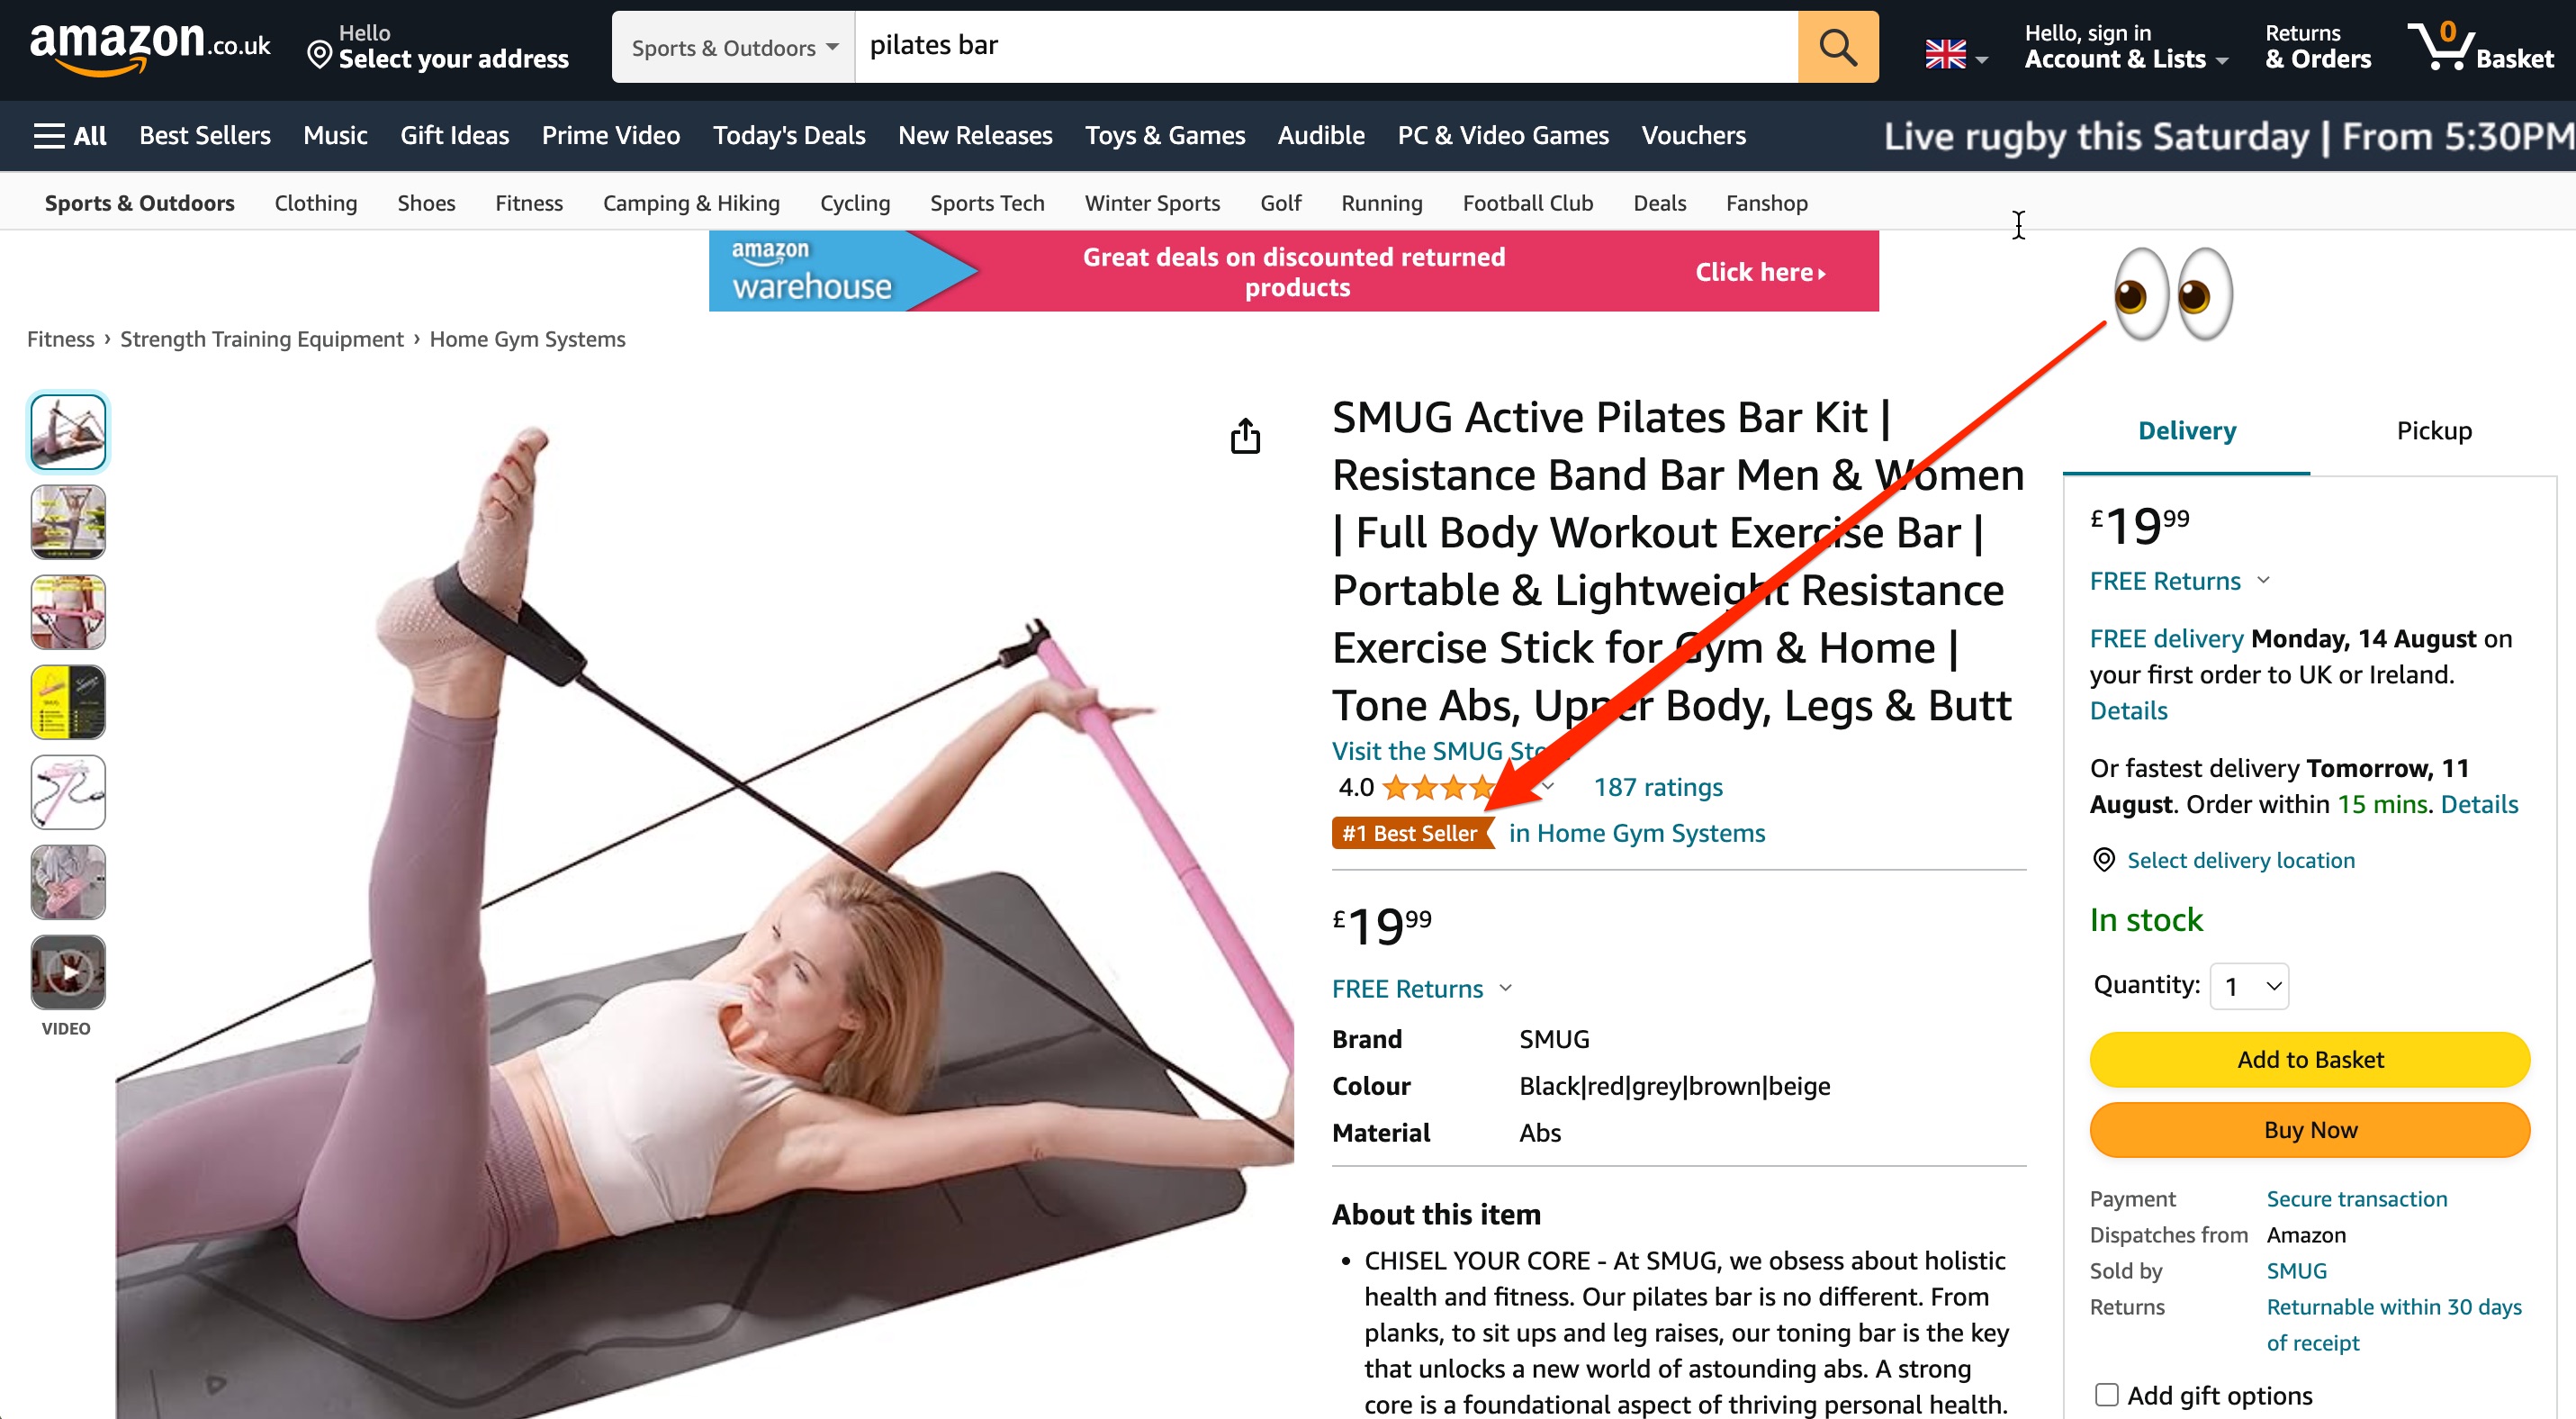
Task: Play the product video thumbnail
Action: pos(68,971)
